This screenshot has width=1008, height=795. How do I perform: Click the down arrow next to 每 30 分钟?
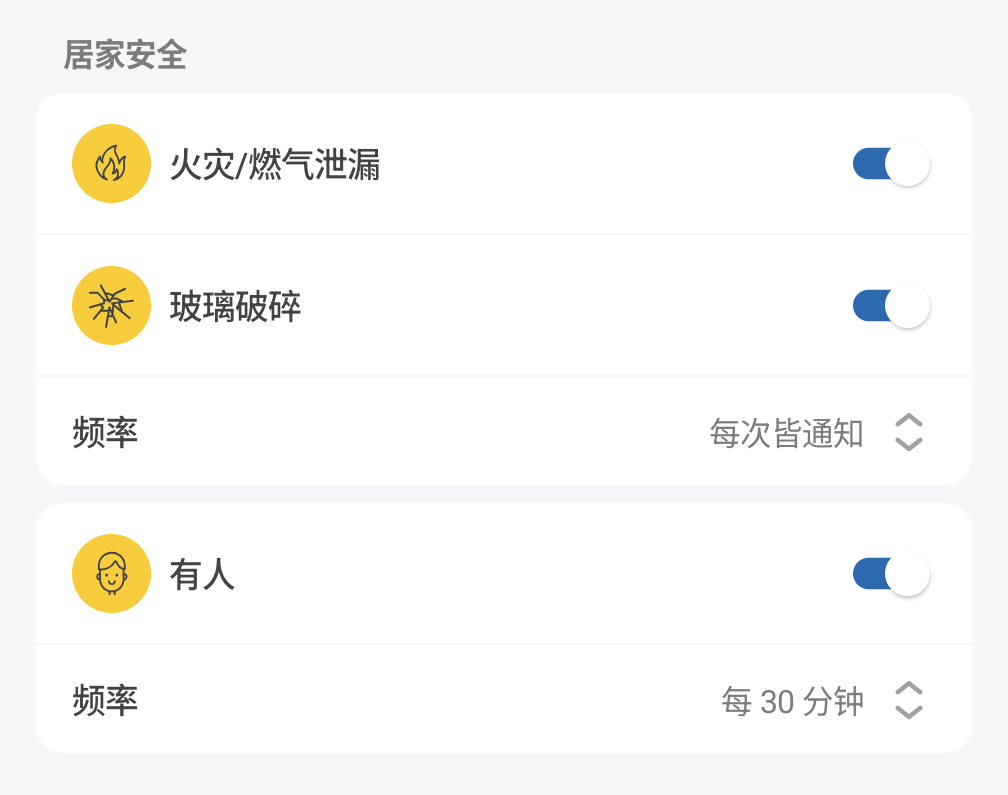[908, 712]
